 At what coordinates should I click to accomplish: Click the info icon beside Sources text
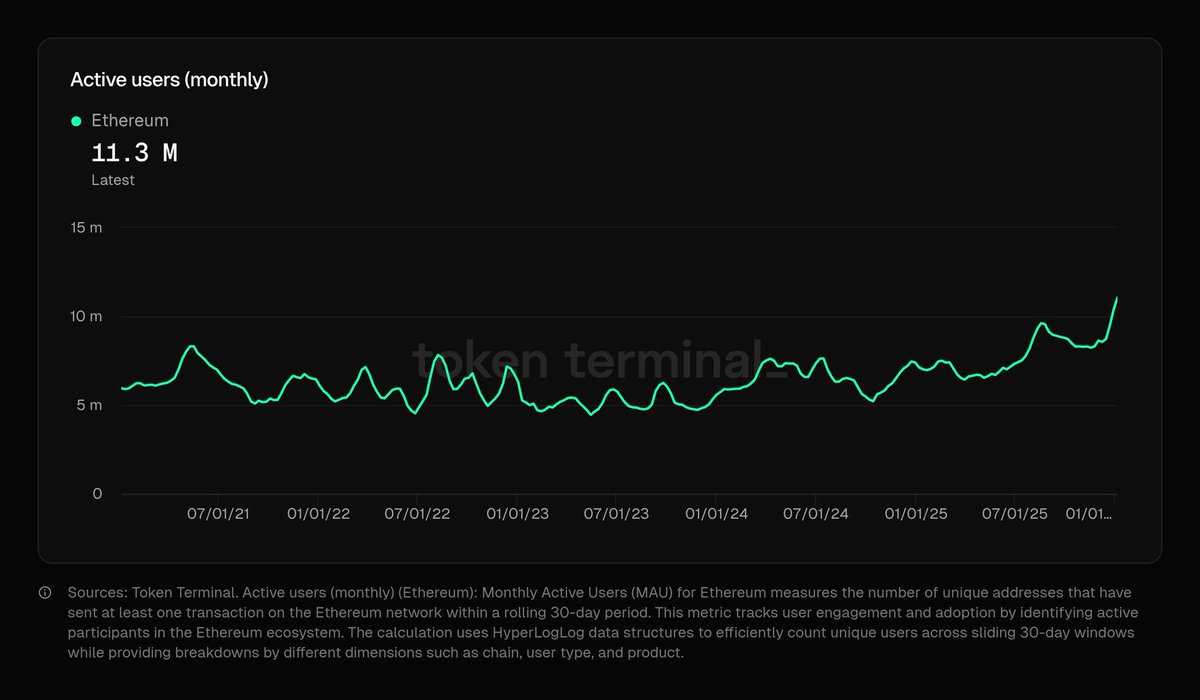click(x=45, y=593)
